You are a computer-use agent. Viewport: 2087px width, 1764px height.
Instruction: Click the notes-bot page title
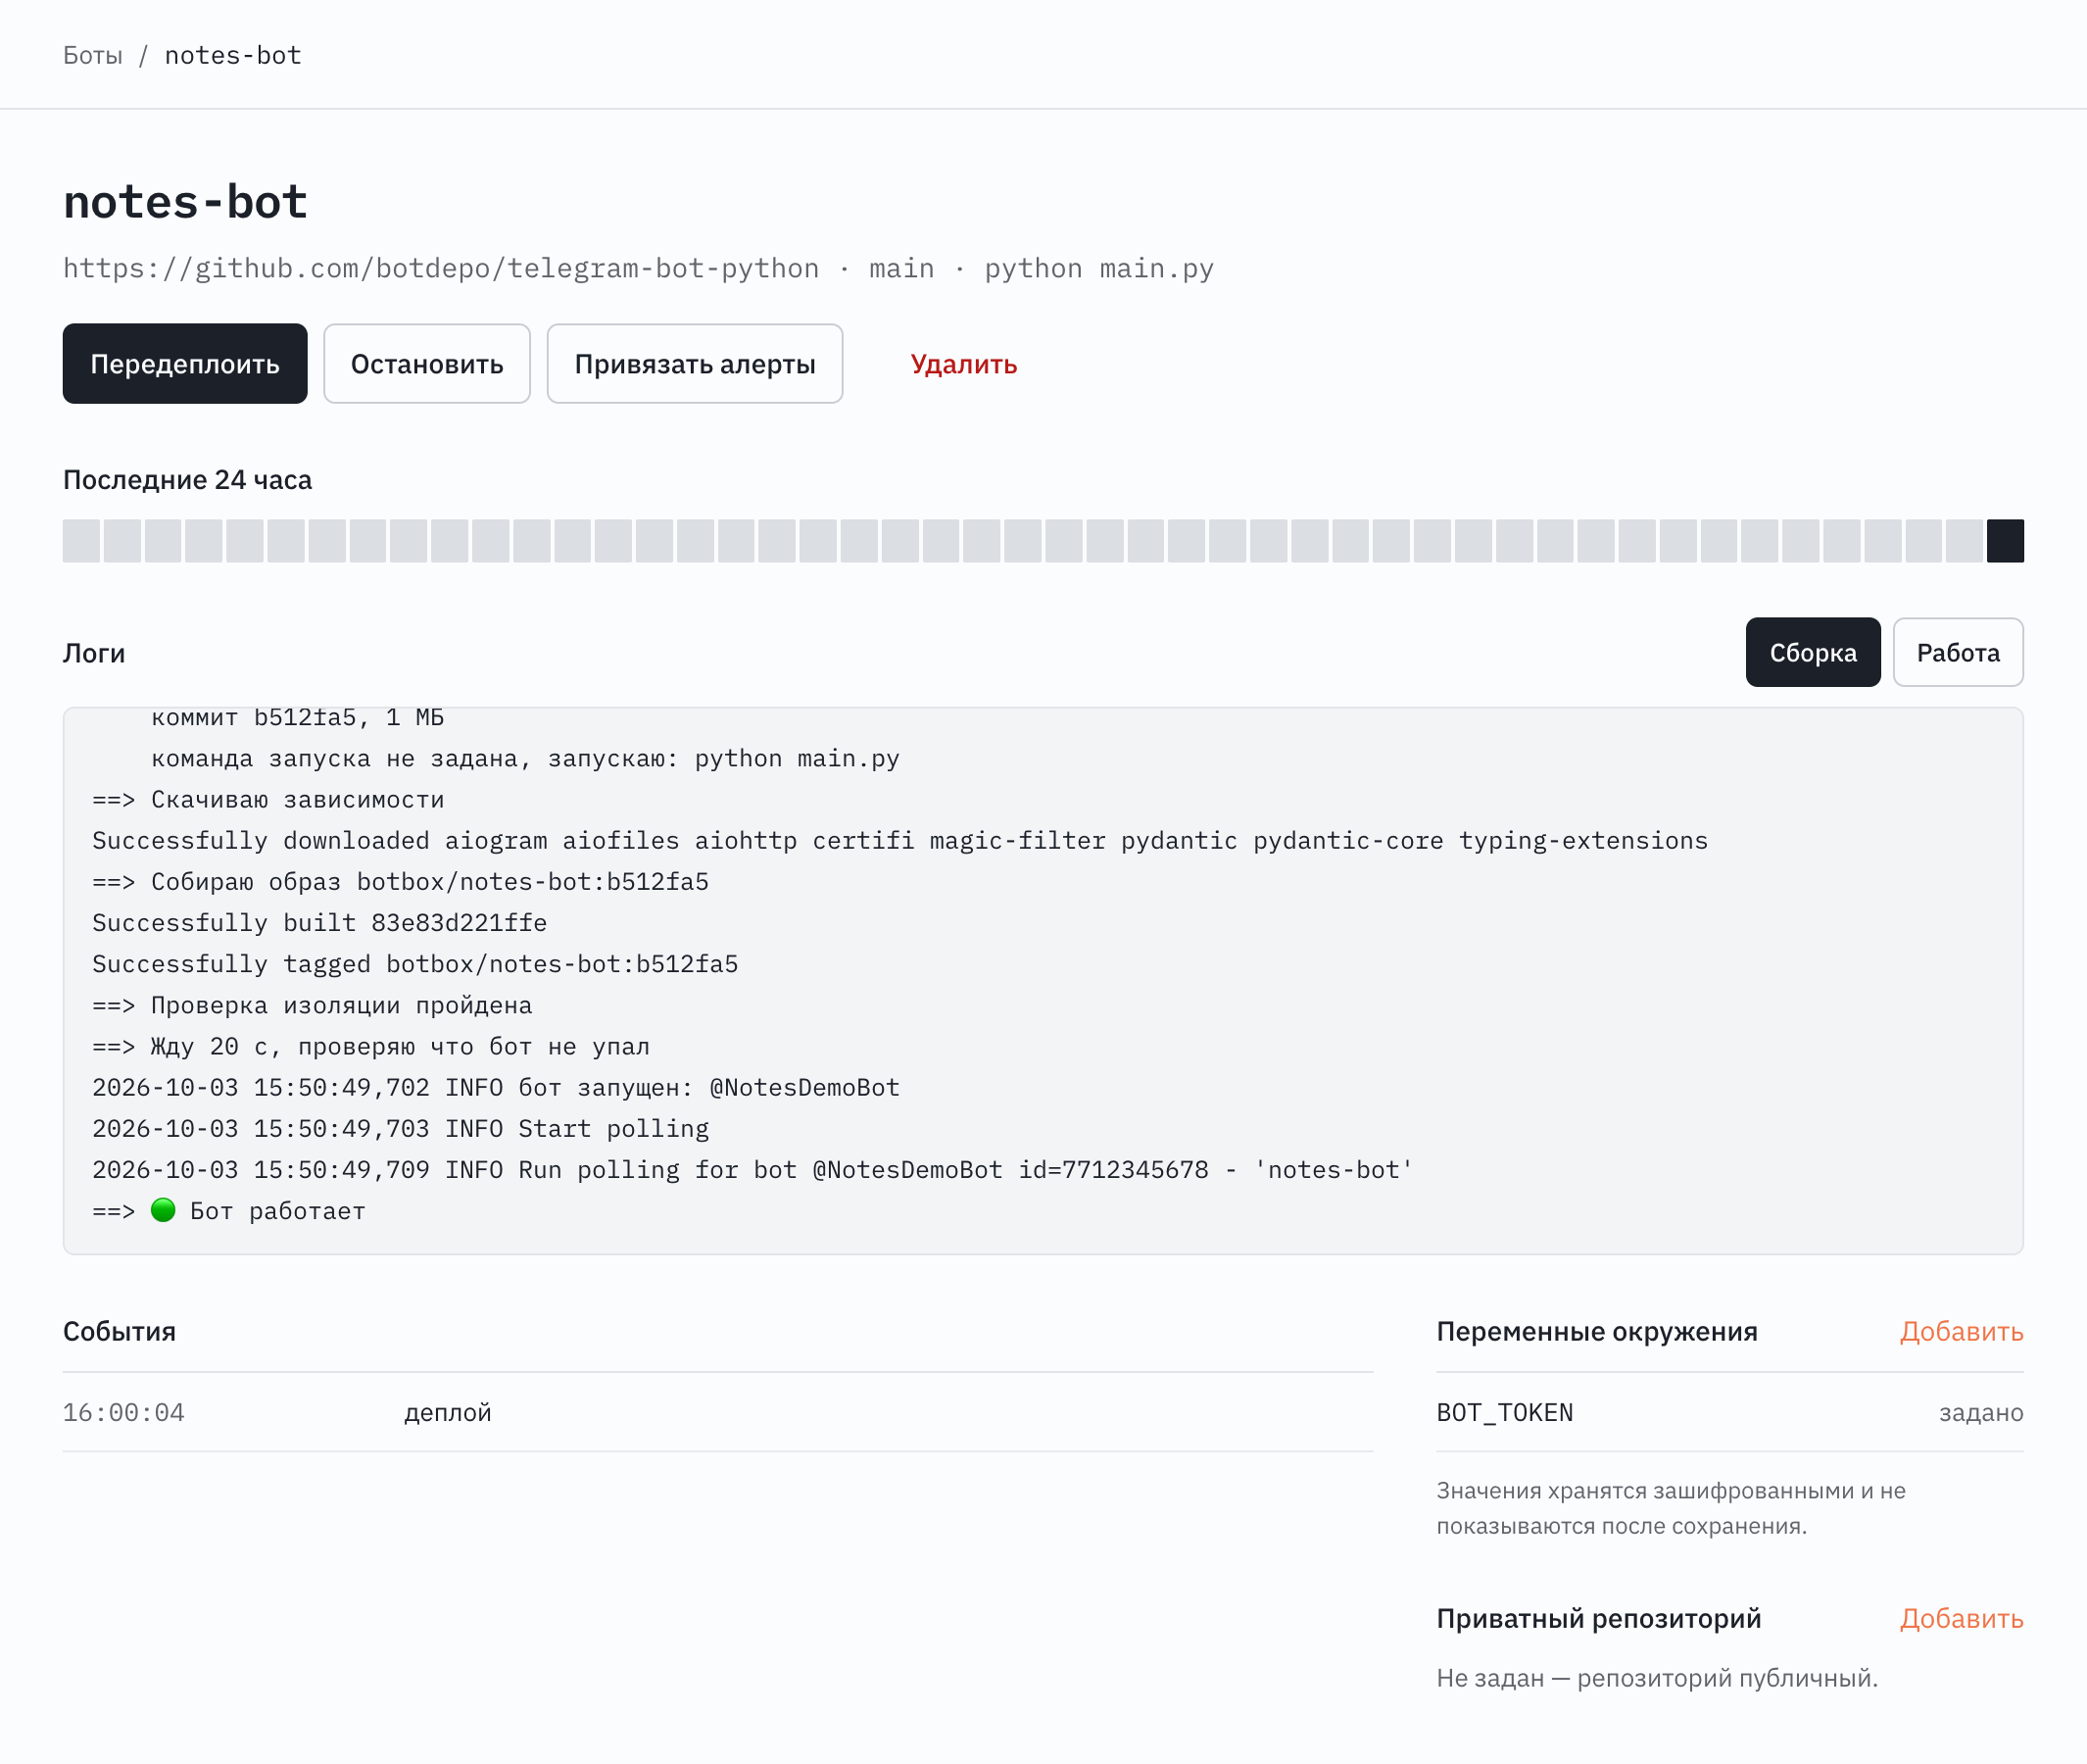click(185, 202)
